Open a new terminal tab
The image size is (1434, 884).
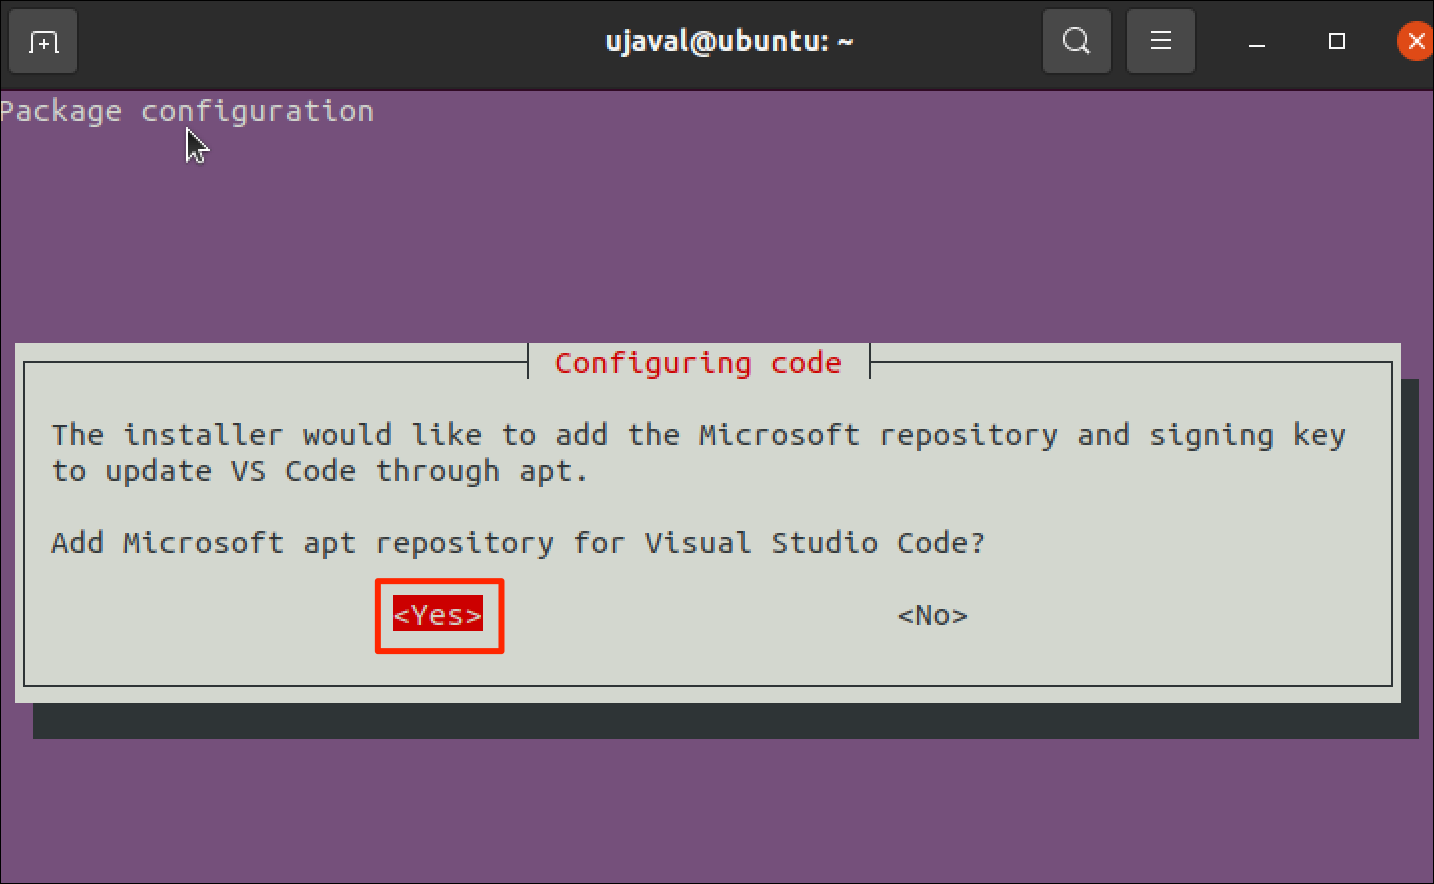[x=43, y=42]
